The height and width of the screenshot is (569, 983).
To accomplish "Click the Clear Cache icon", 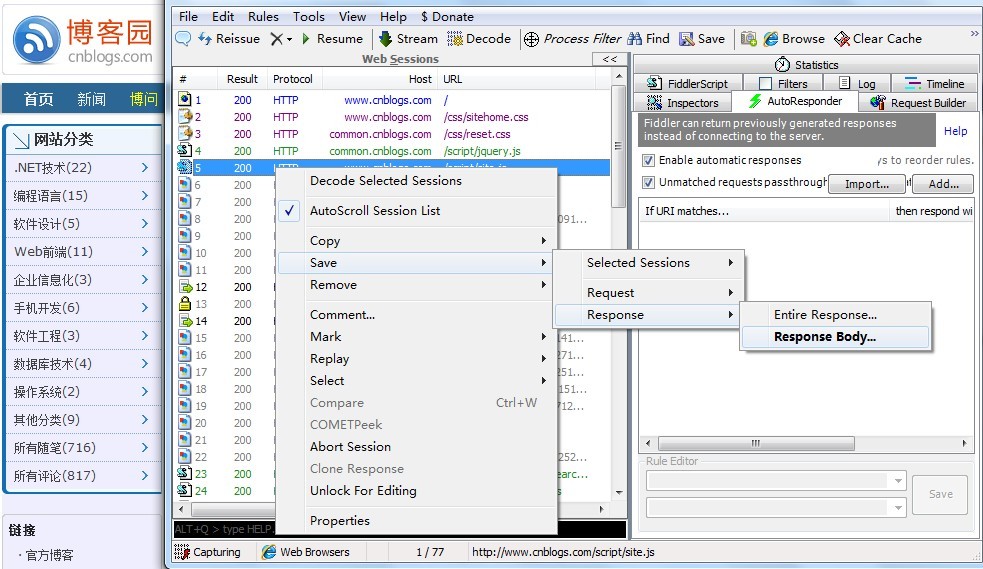I will pyautogui.click(x=842, y=39).
